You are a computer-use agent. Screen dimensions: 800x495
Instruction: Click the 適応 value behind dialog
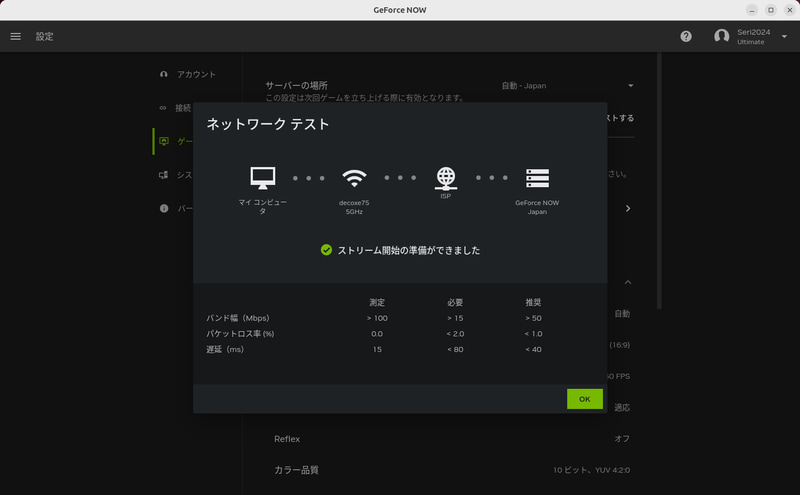(x=622, y=408)
